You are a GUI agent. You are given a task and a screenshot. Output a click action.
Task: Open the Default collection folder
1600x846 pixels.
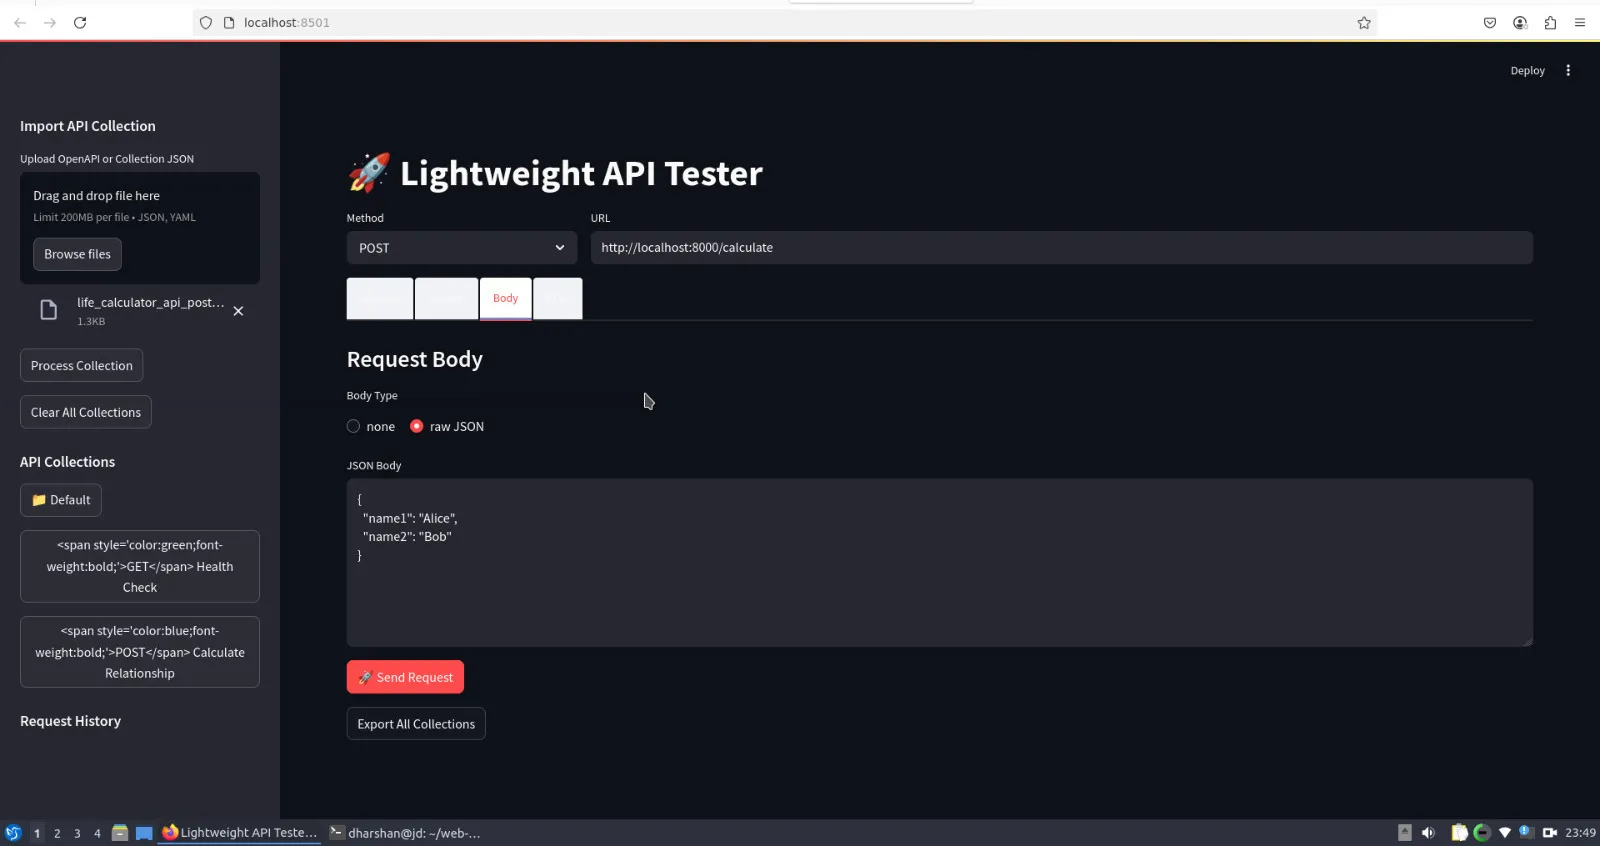pyautogui.click(x=61, y=500)
